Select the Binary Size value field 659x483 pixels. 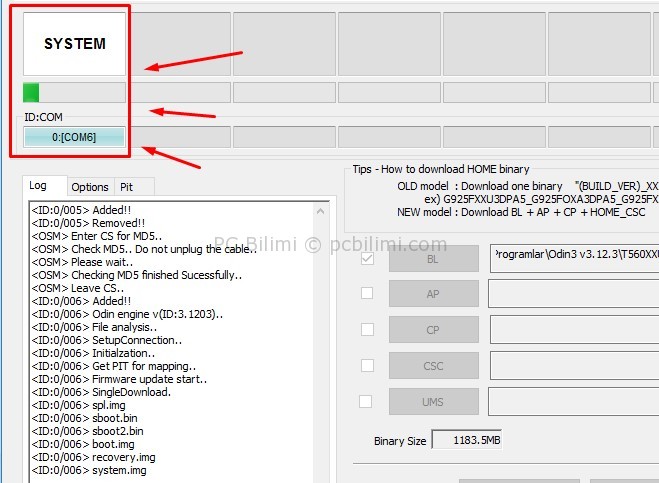click(466, 440)
